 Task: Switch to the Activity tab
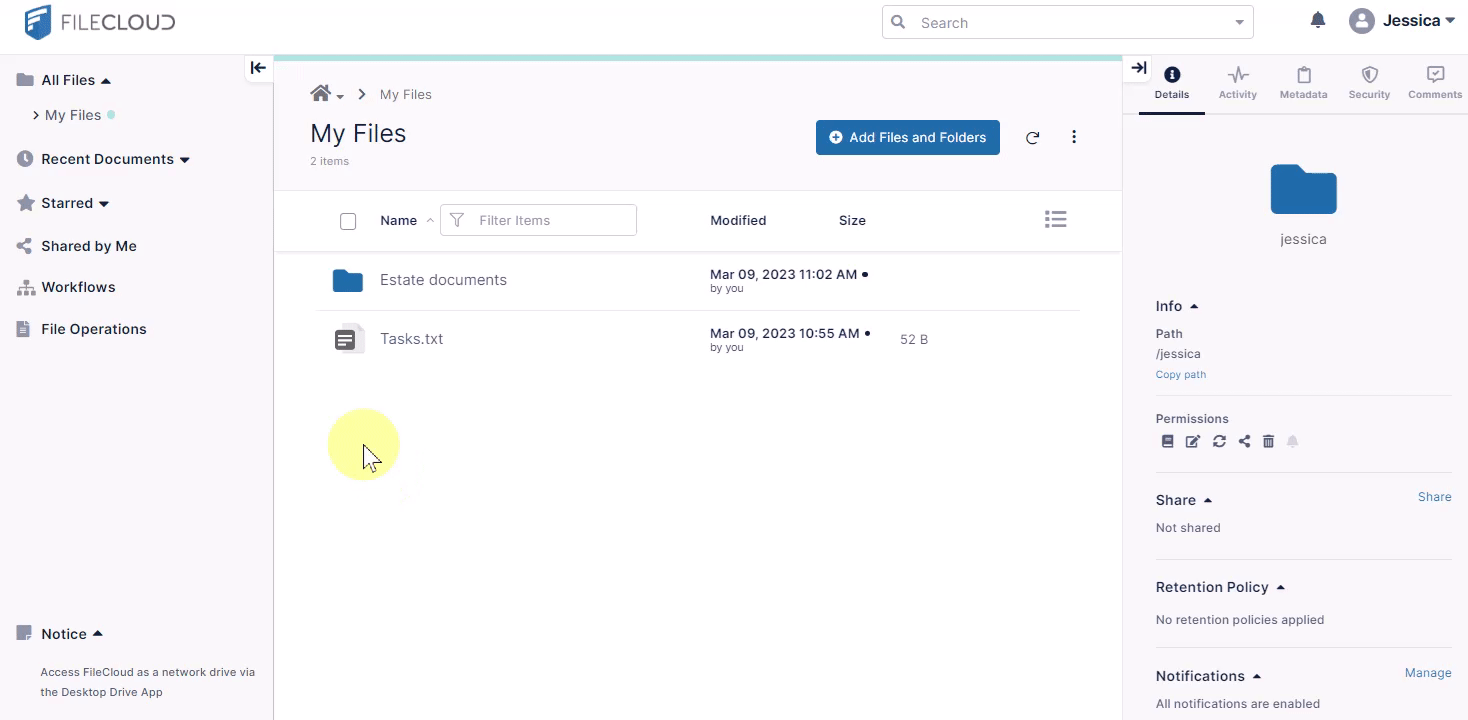point(1237,82)
